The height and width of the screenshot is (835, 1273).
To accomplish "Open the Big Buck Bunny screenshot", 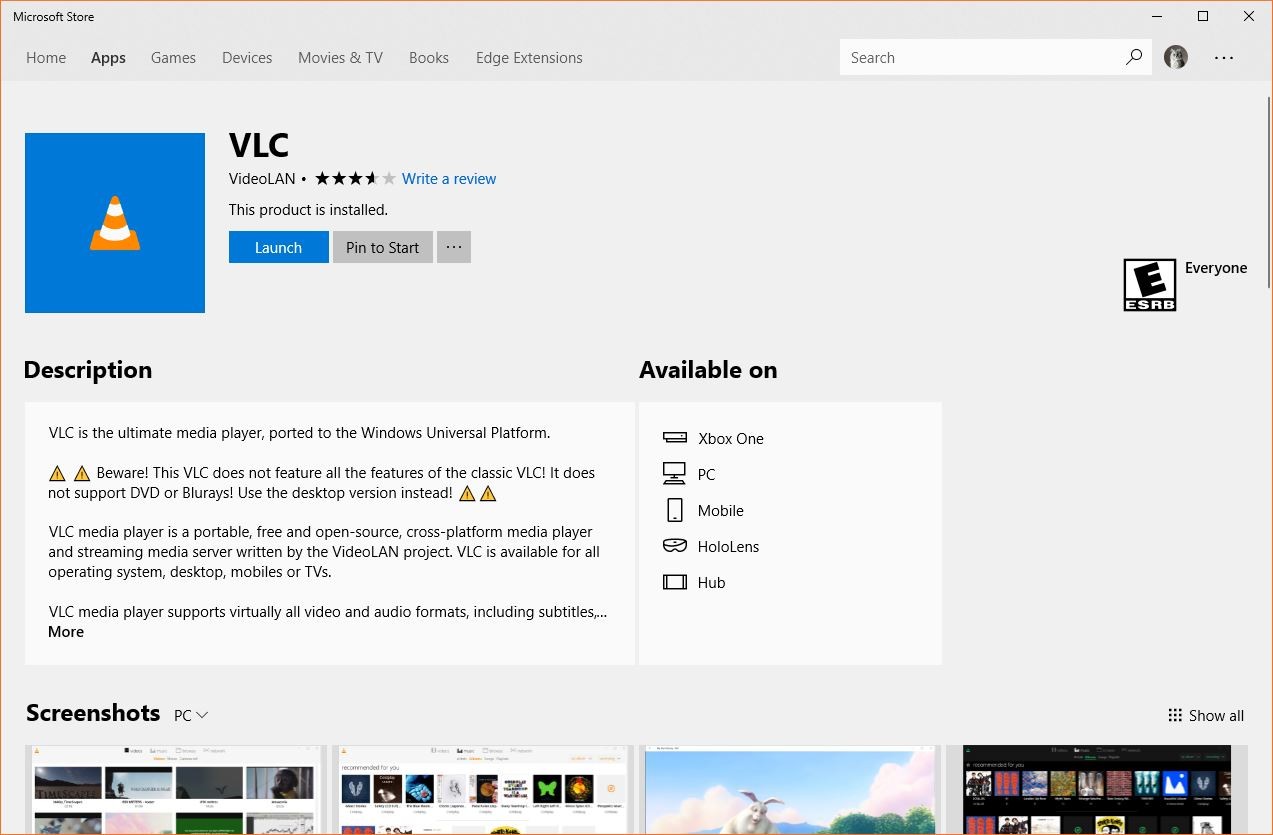I will (x=790, y=790).
